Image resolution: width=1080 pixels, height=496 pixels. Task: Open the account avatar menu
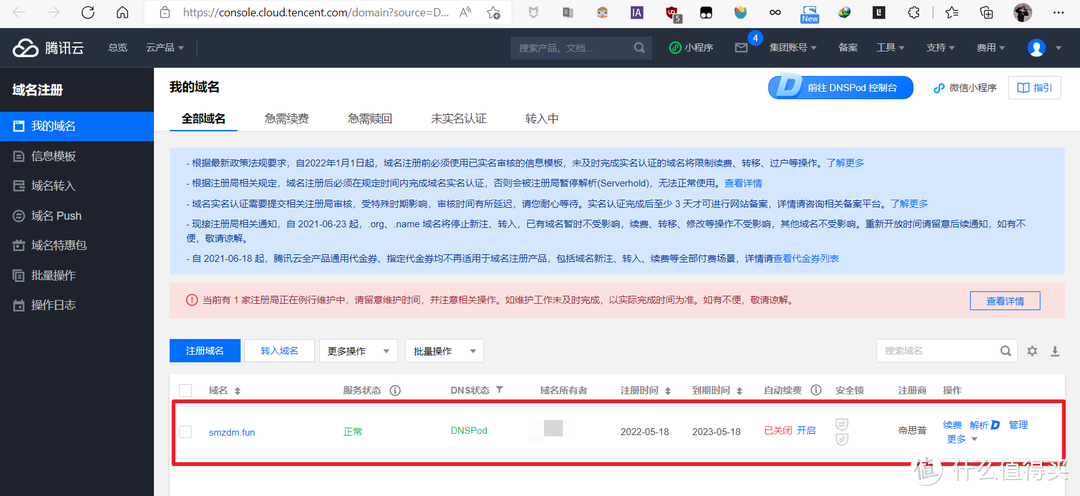[1037, 48]
